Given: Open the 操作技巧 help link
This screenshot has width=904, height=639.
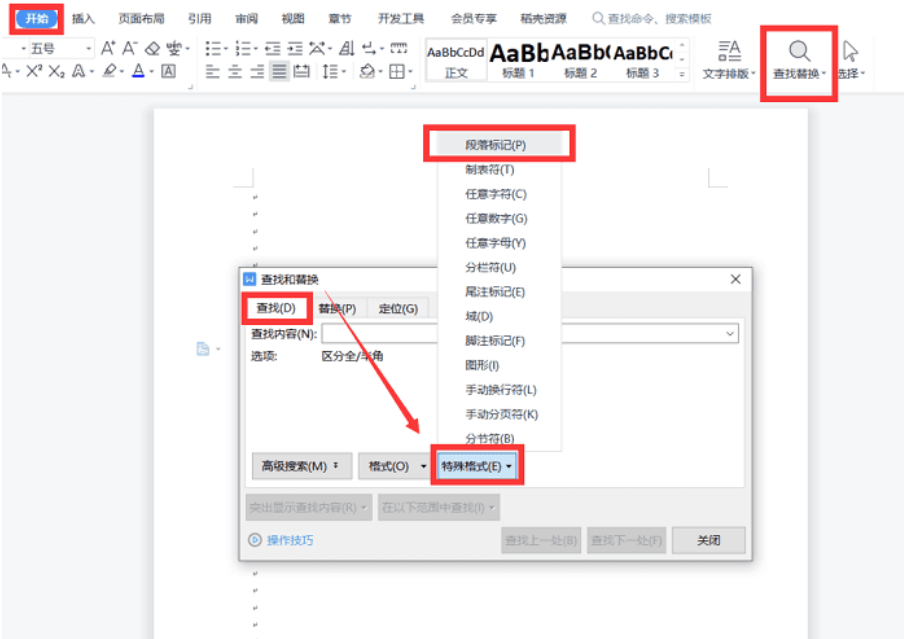Looking at the screenshot, I should point(289,540).
